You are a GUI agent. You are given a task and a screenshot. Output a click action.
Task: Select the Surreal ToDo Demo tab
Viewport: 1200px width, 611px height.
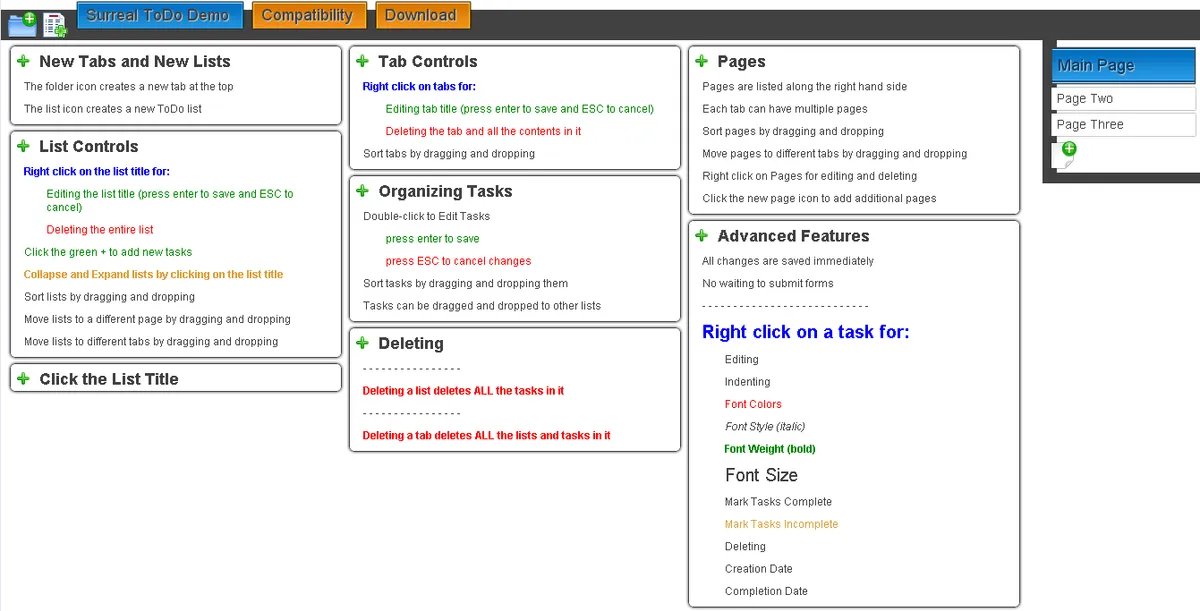(159, 15)
